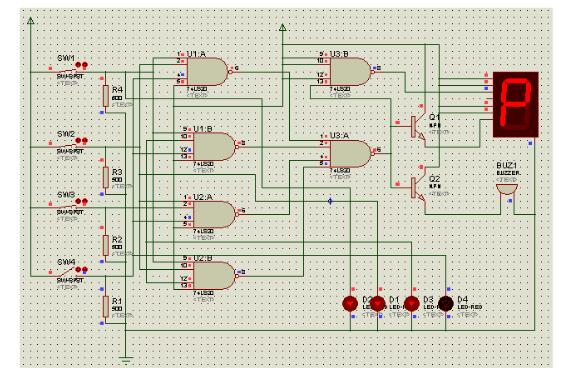571x368 pixels.
Task: Select resistor R3
Action: click(106, 177)
